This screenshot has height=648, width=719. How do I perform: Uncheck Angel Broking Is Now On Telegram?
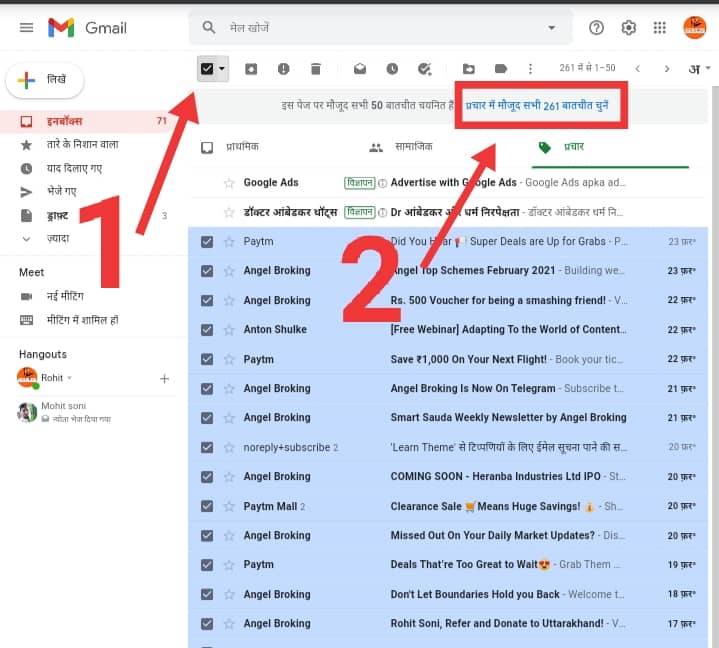pyautogui.click(x=207, y=388)
